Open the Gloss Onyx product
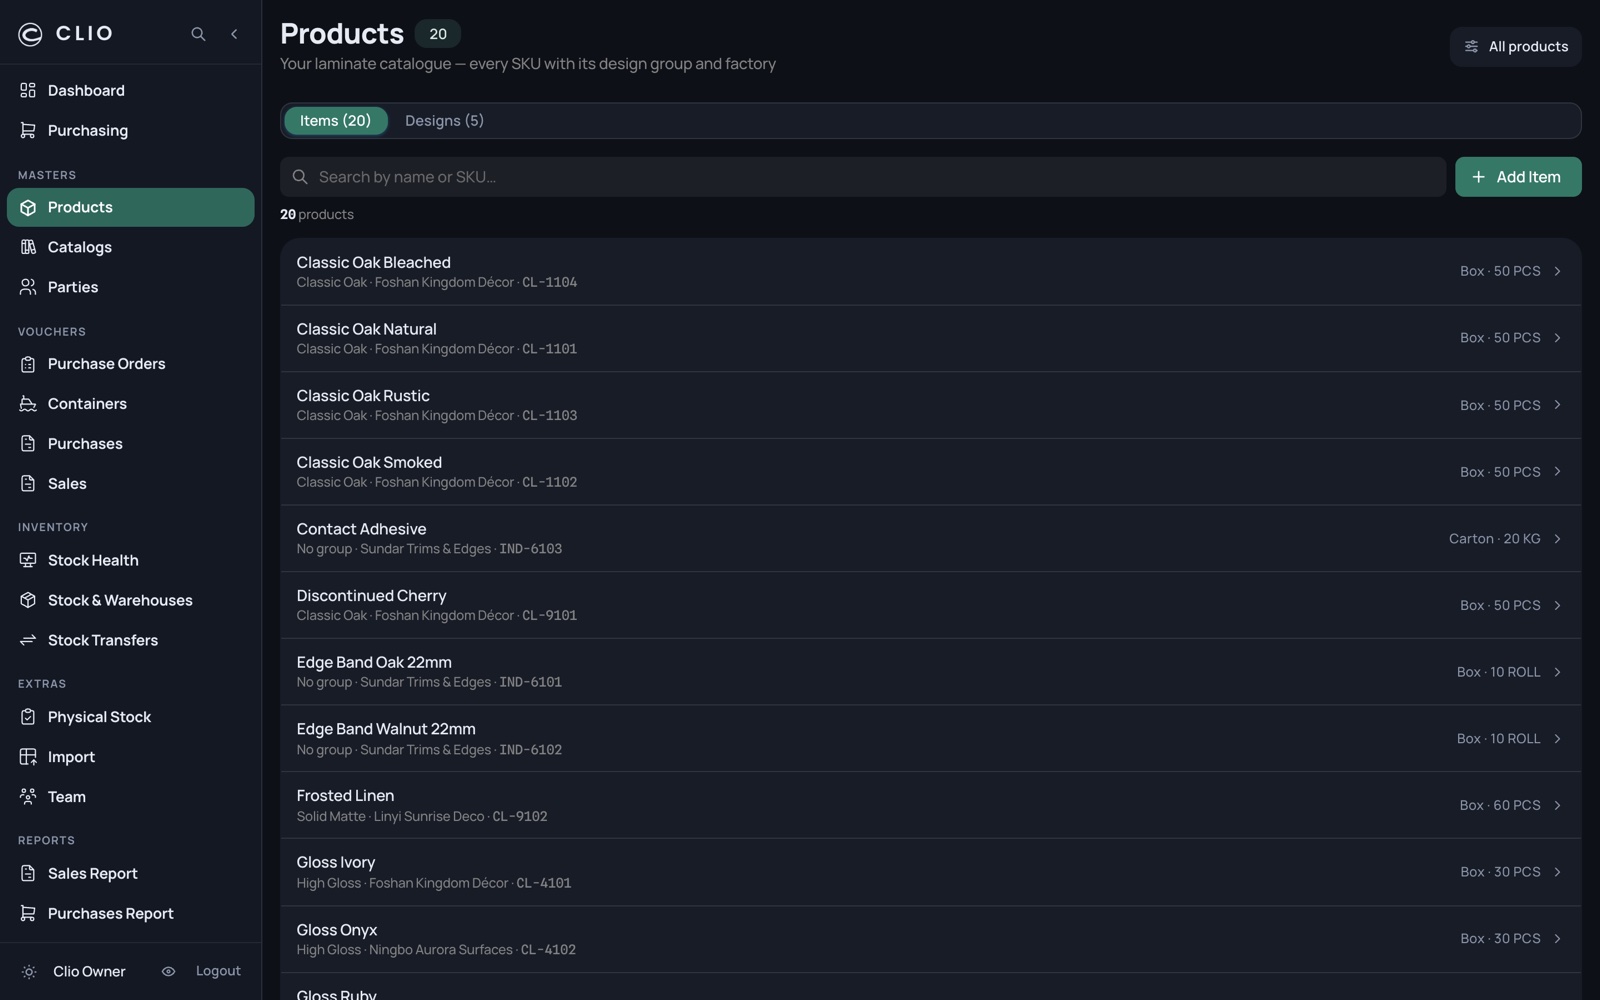Viewport: 1600px width, 1000px height. coord(930,939)
